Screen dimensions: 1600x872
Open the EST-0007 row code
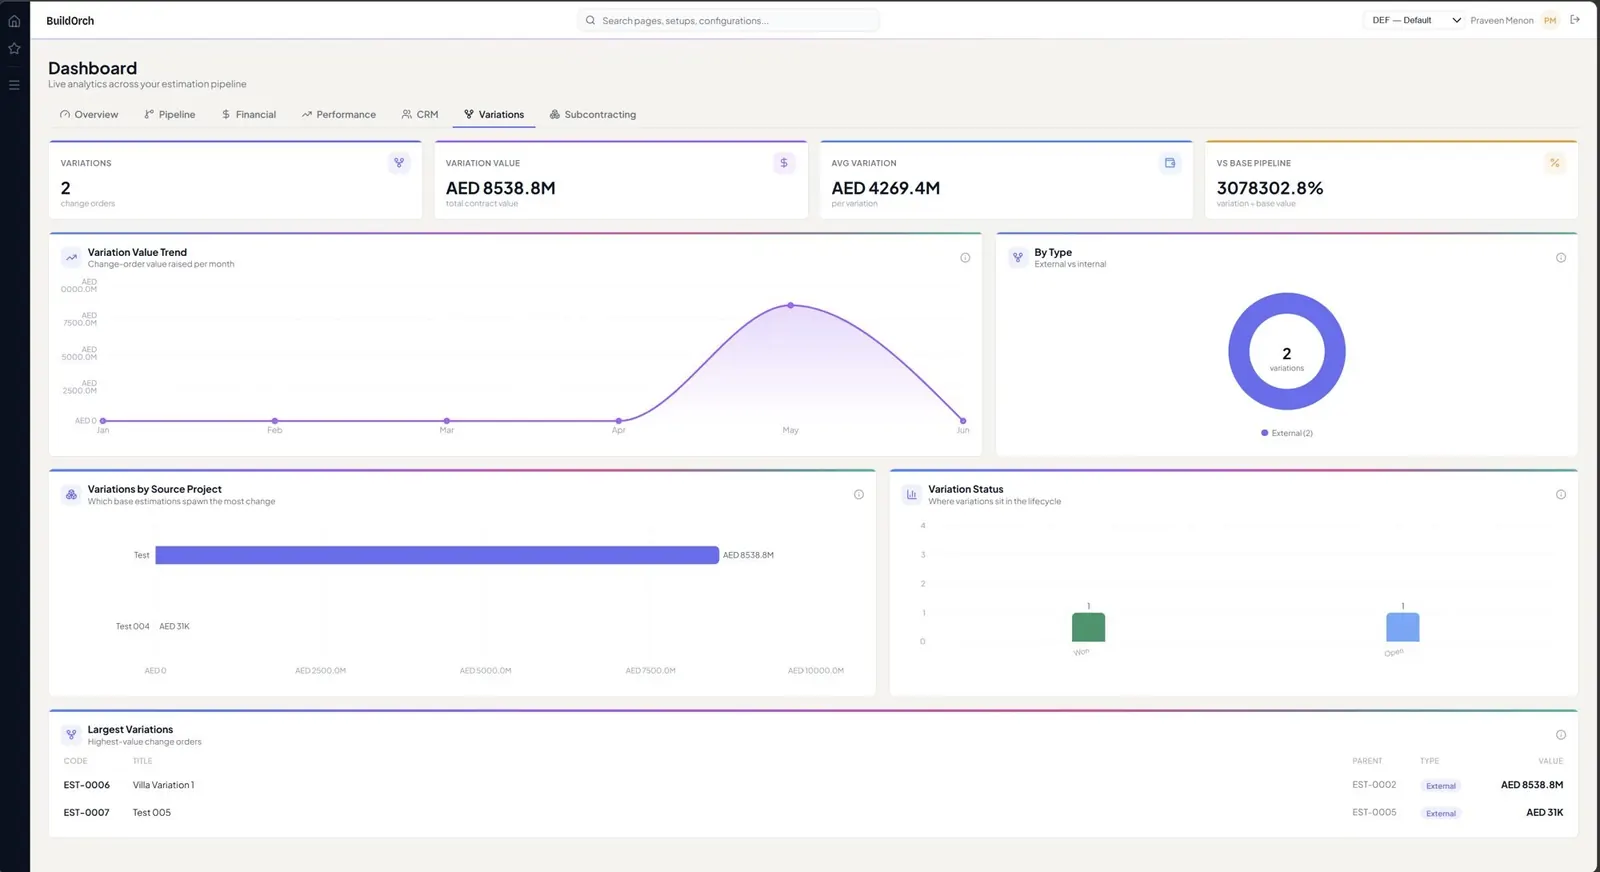87,813
